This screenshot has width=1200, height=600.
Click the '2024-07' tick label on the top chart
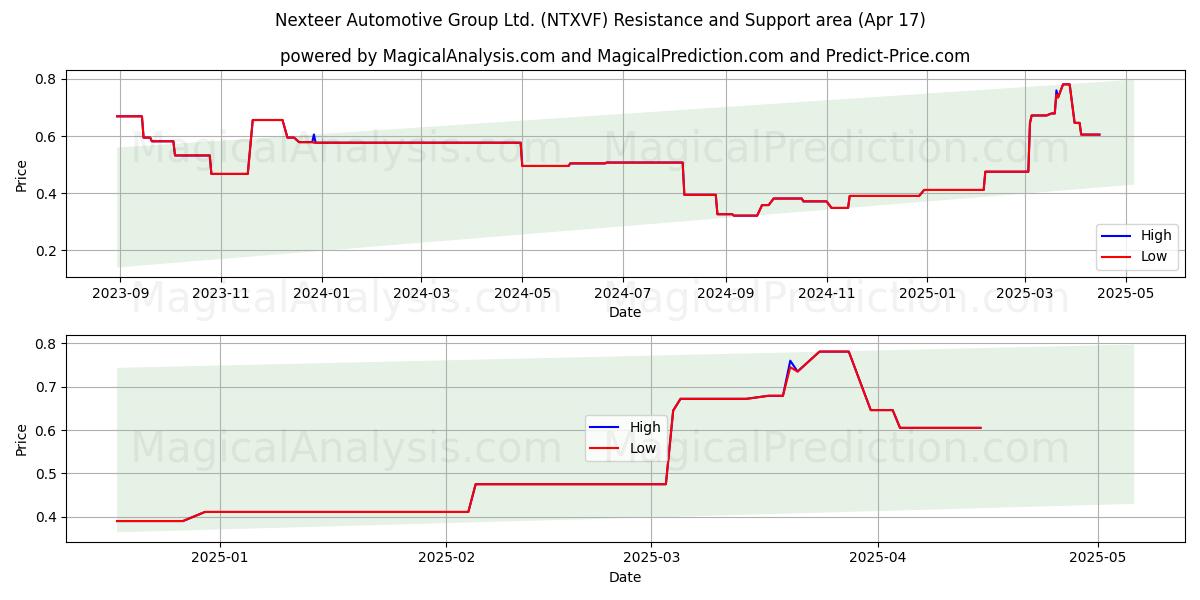click(x=622, y=294)
